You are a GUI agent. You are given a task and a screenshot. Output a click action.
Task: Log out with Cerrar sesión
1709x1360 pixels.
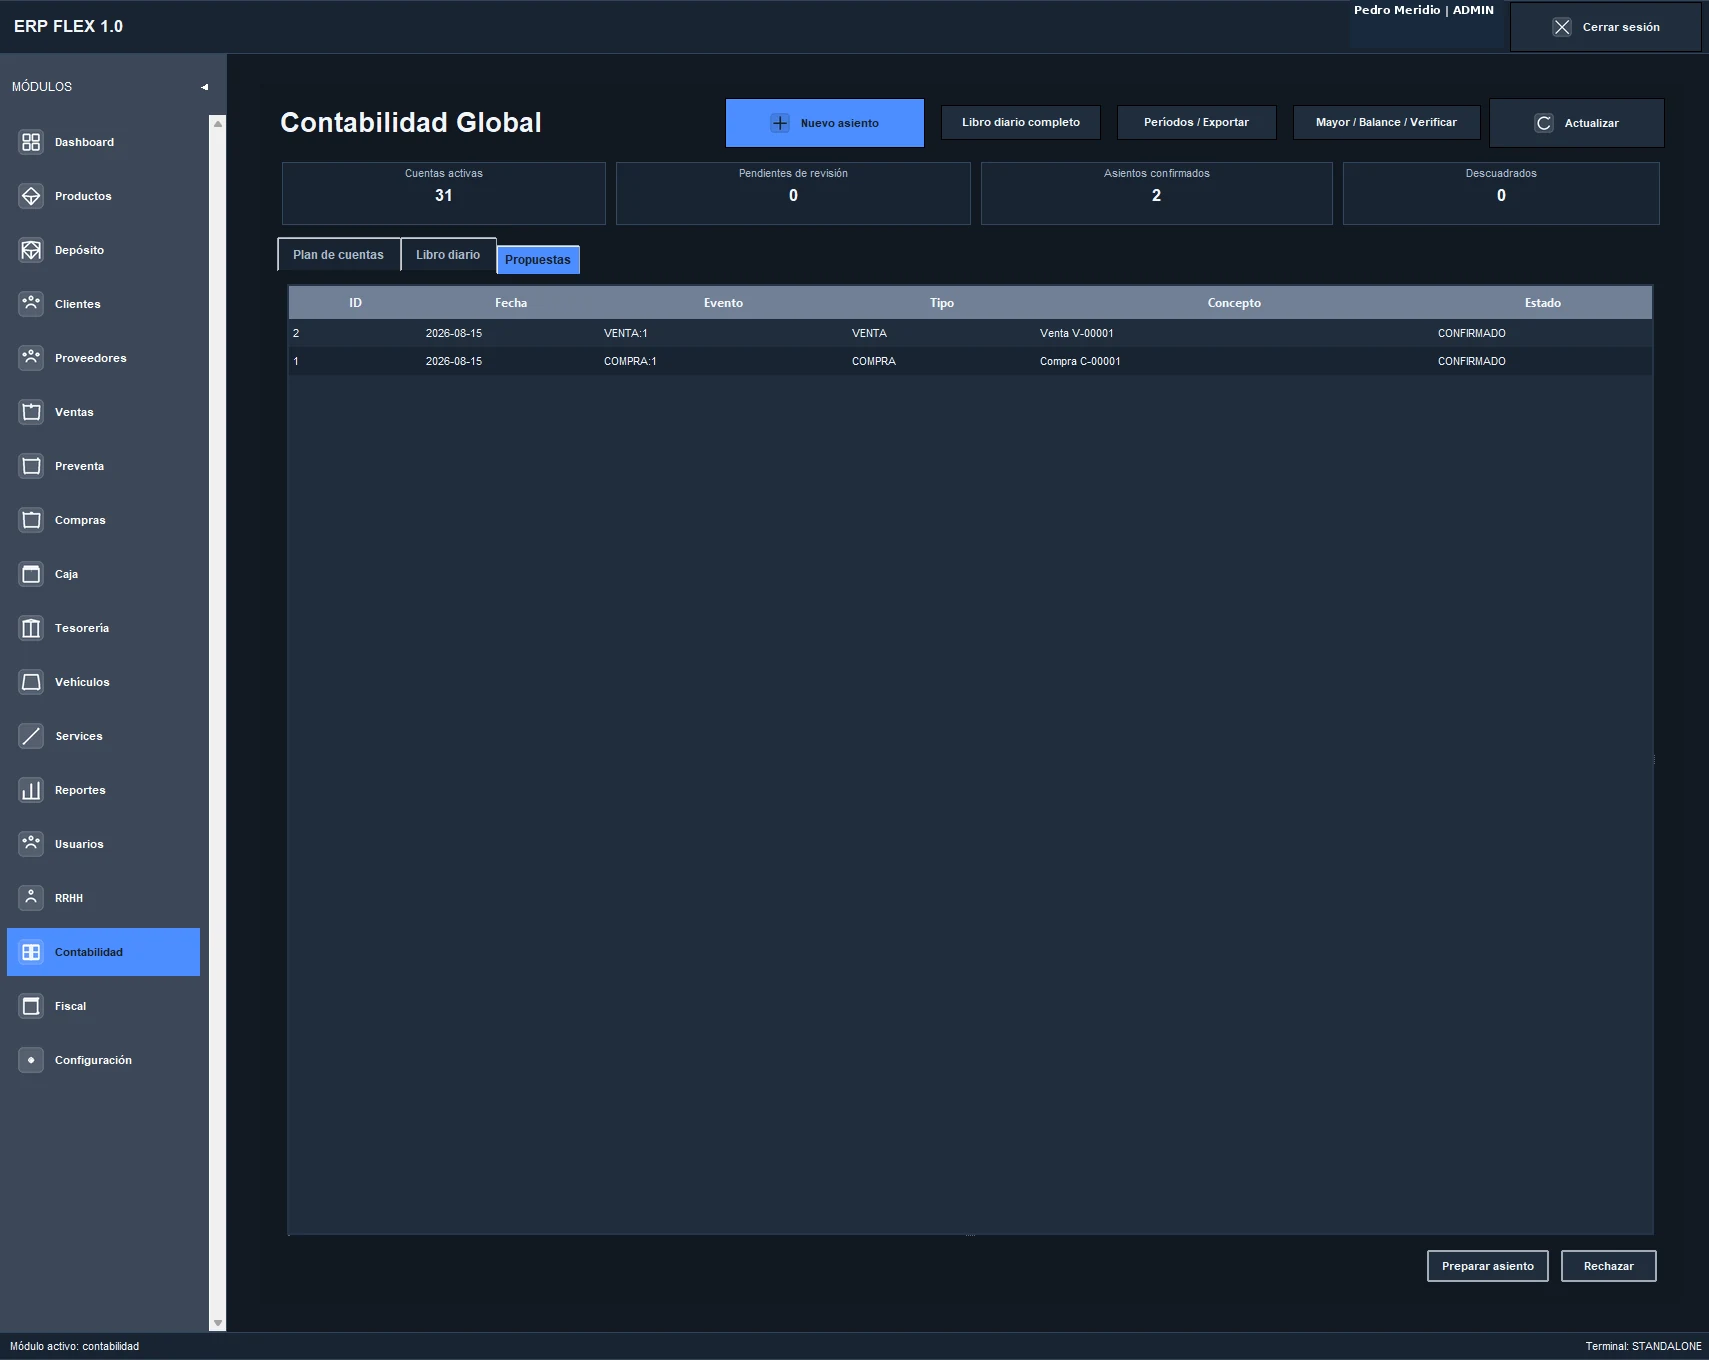[x=1606, y=27]
